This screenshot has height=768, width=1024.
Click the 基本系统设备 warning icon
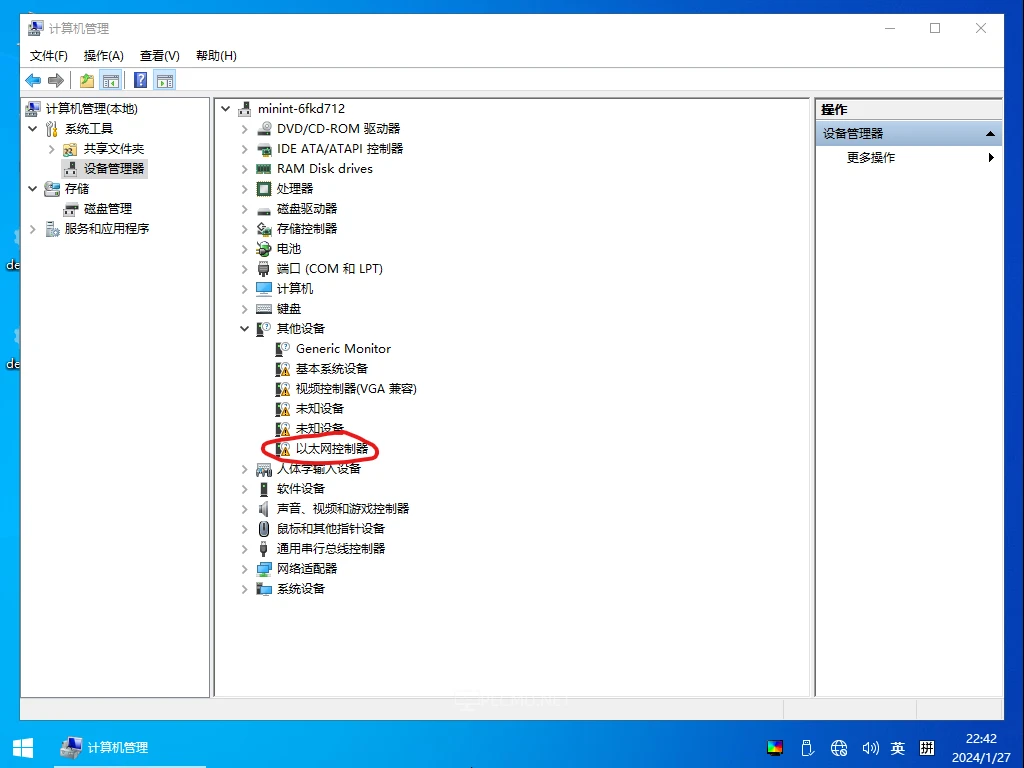pos(283,369)
